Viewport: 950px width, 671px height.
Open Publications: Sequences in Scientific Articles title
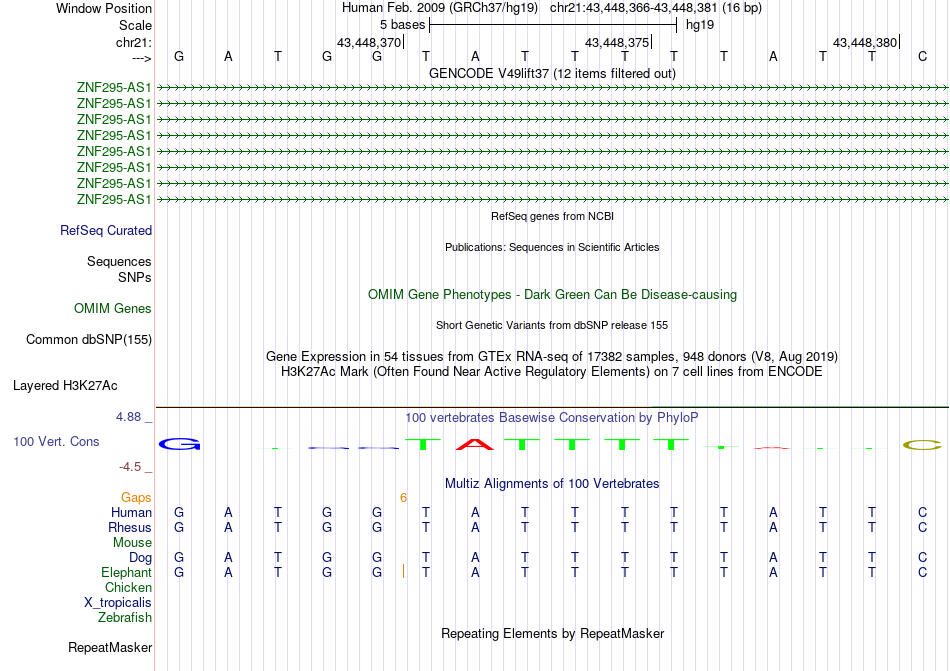click(x=552, y=247)
